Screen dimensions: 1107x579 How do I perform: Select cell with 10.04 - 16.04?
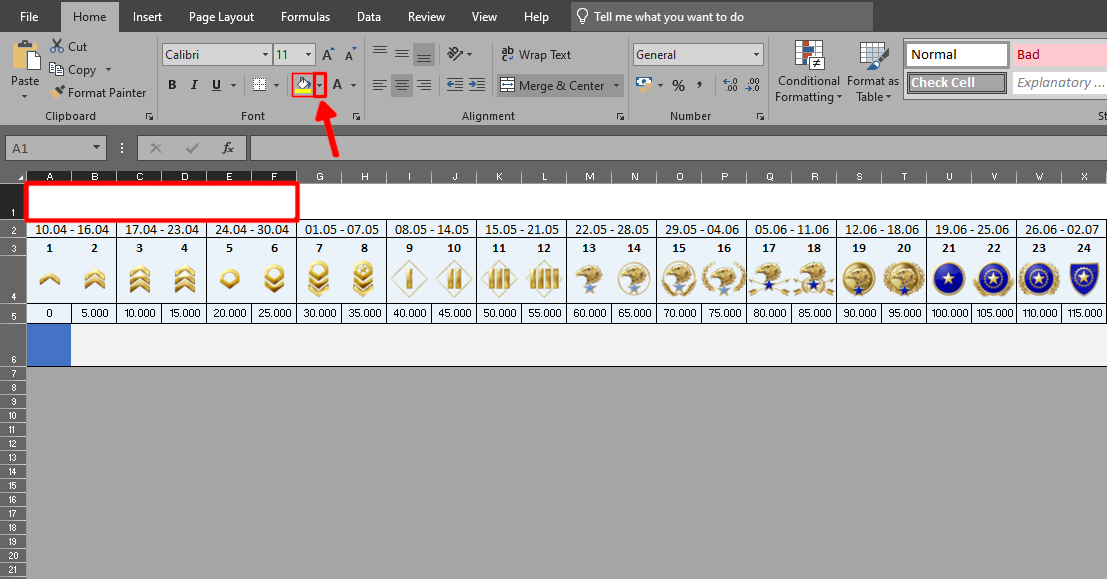72,229
